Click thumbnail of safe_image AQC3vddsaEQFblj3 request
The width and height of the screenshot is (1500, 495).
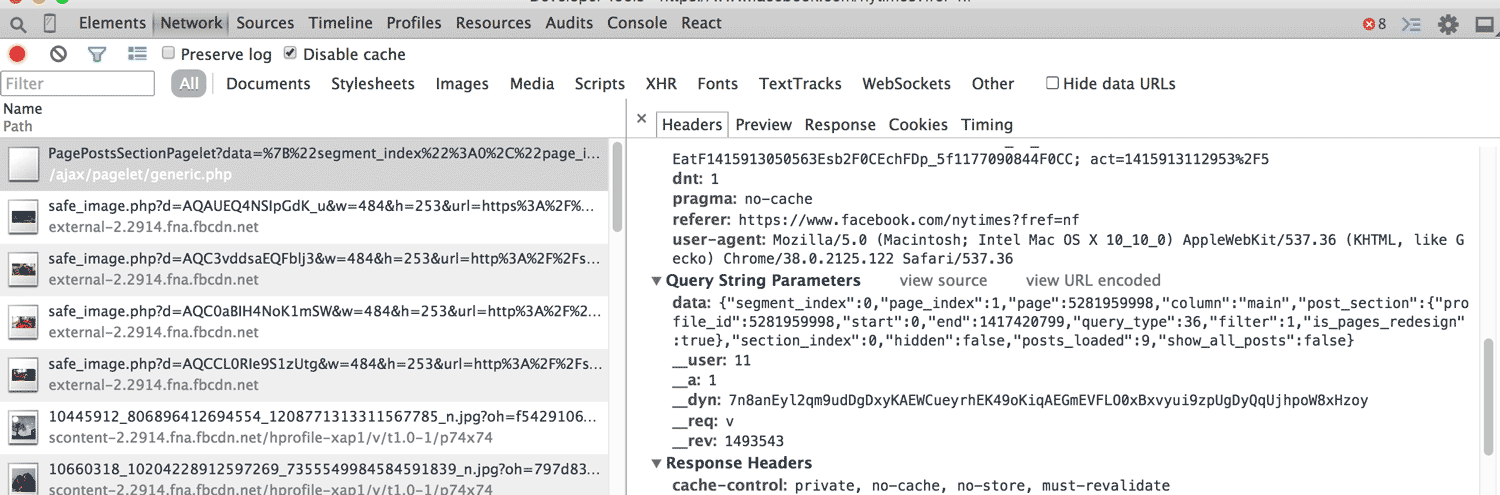coord(23,269)
